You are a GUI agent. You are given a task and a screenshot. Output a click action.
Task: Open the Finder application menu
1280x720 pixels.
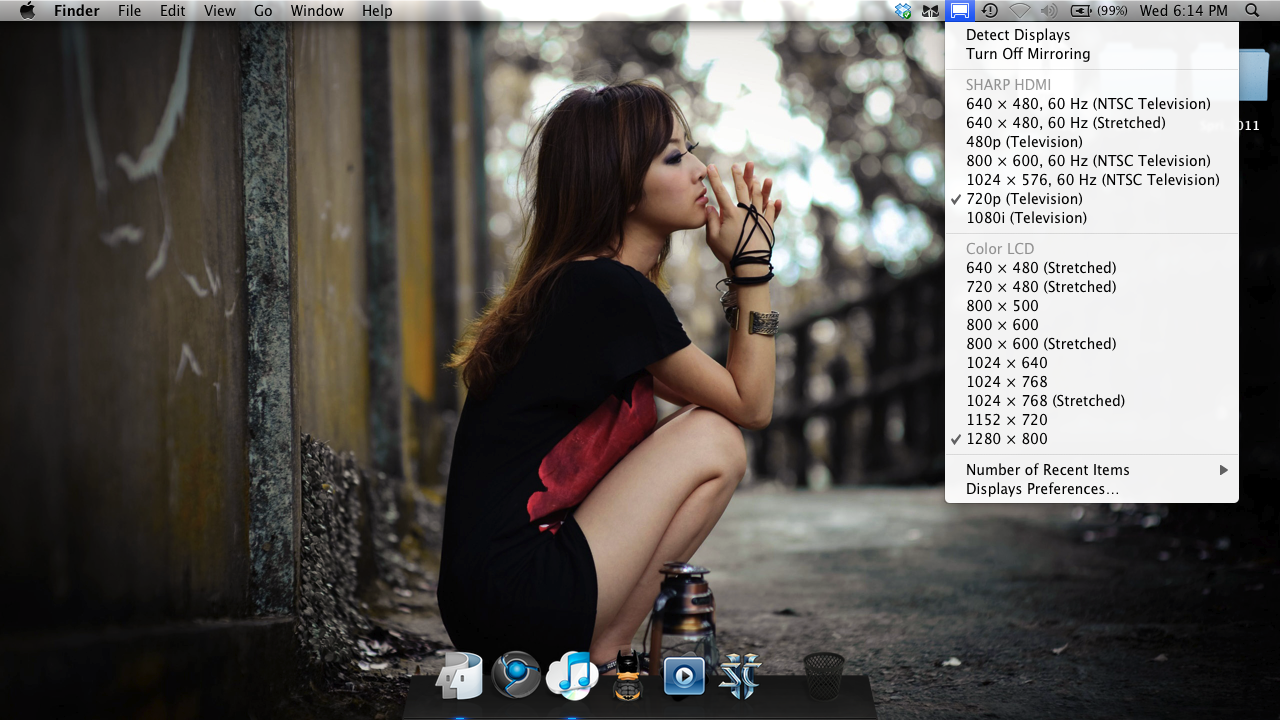[x=77, y=11]
